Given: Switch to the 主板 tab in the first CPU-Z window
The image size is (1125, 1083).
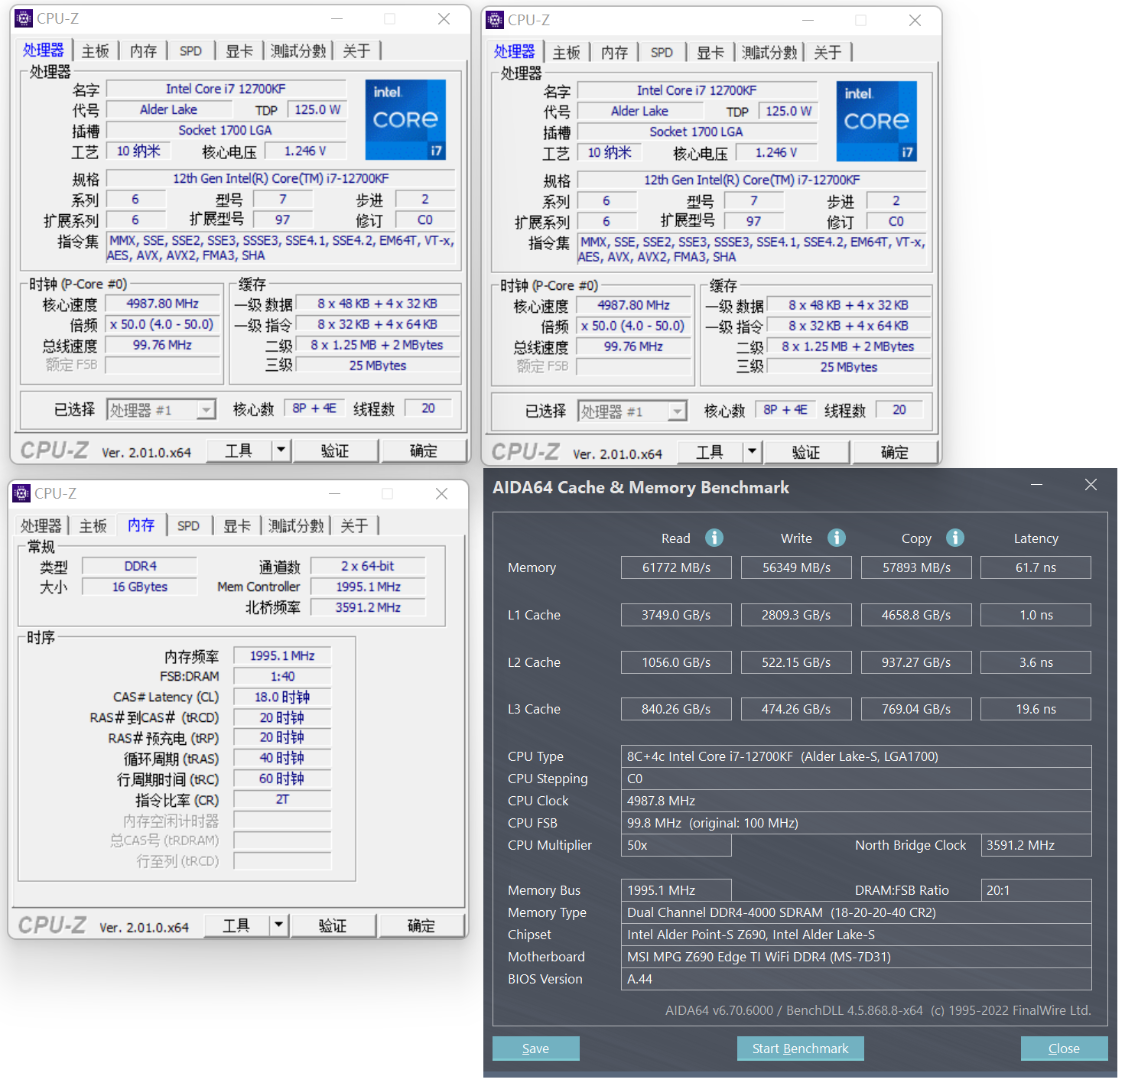Looking at the screenshot, I should (x=95, y=50).
